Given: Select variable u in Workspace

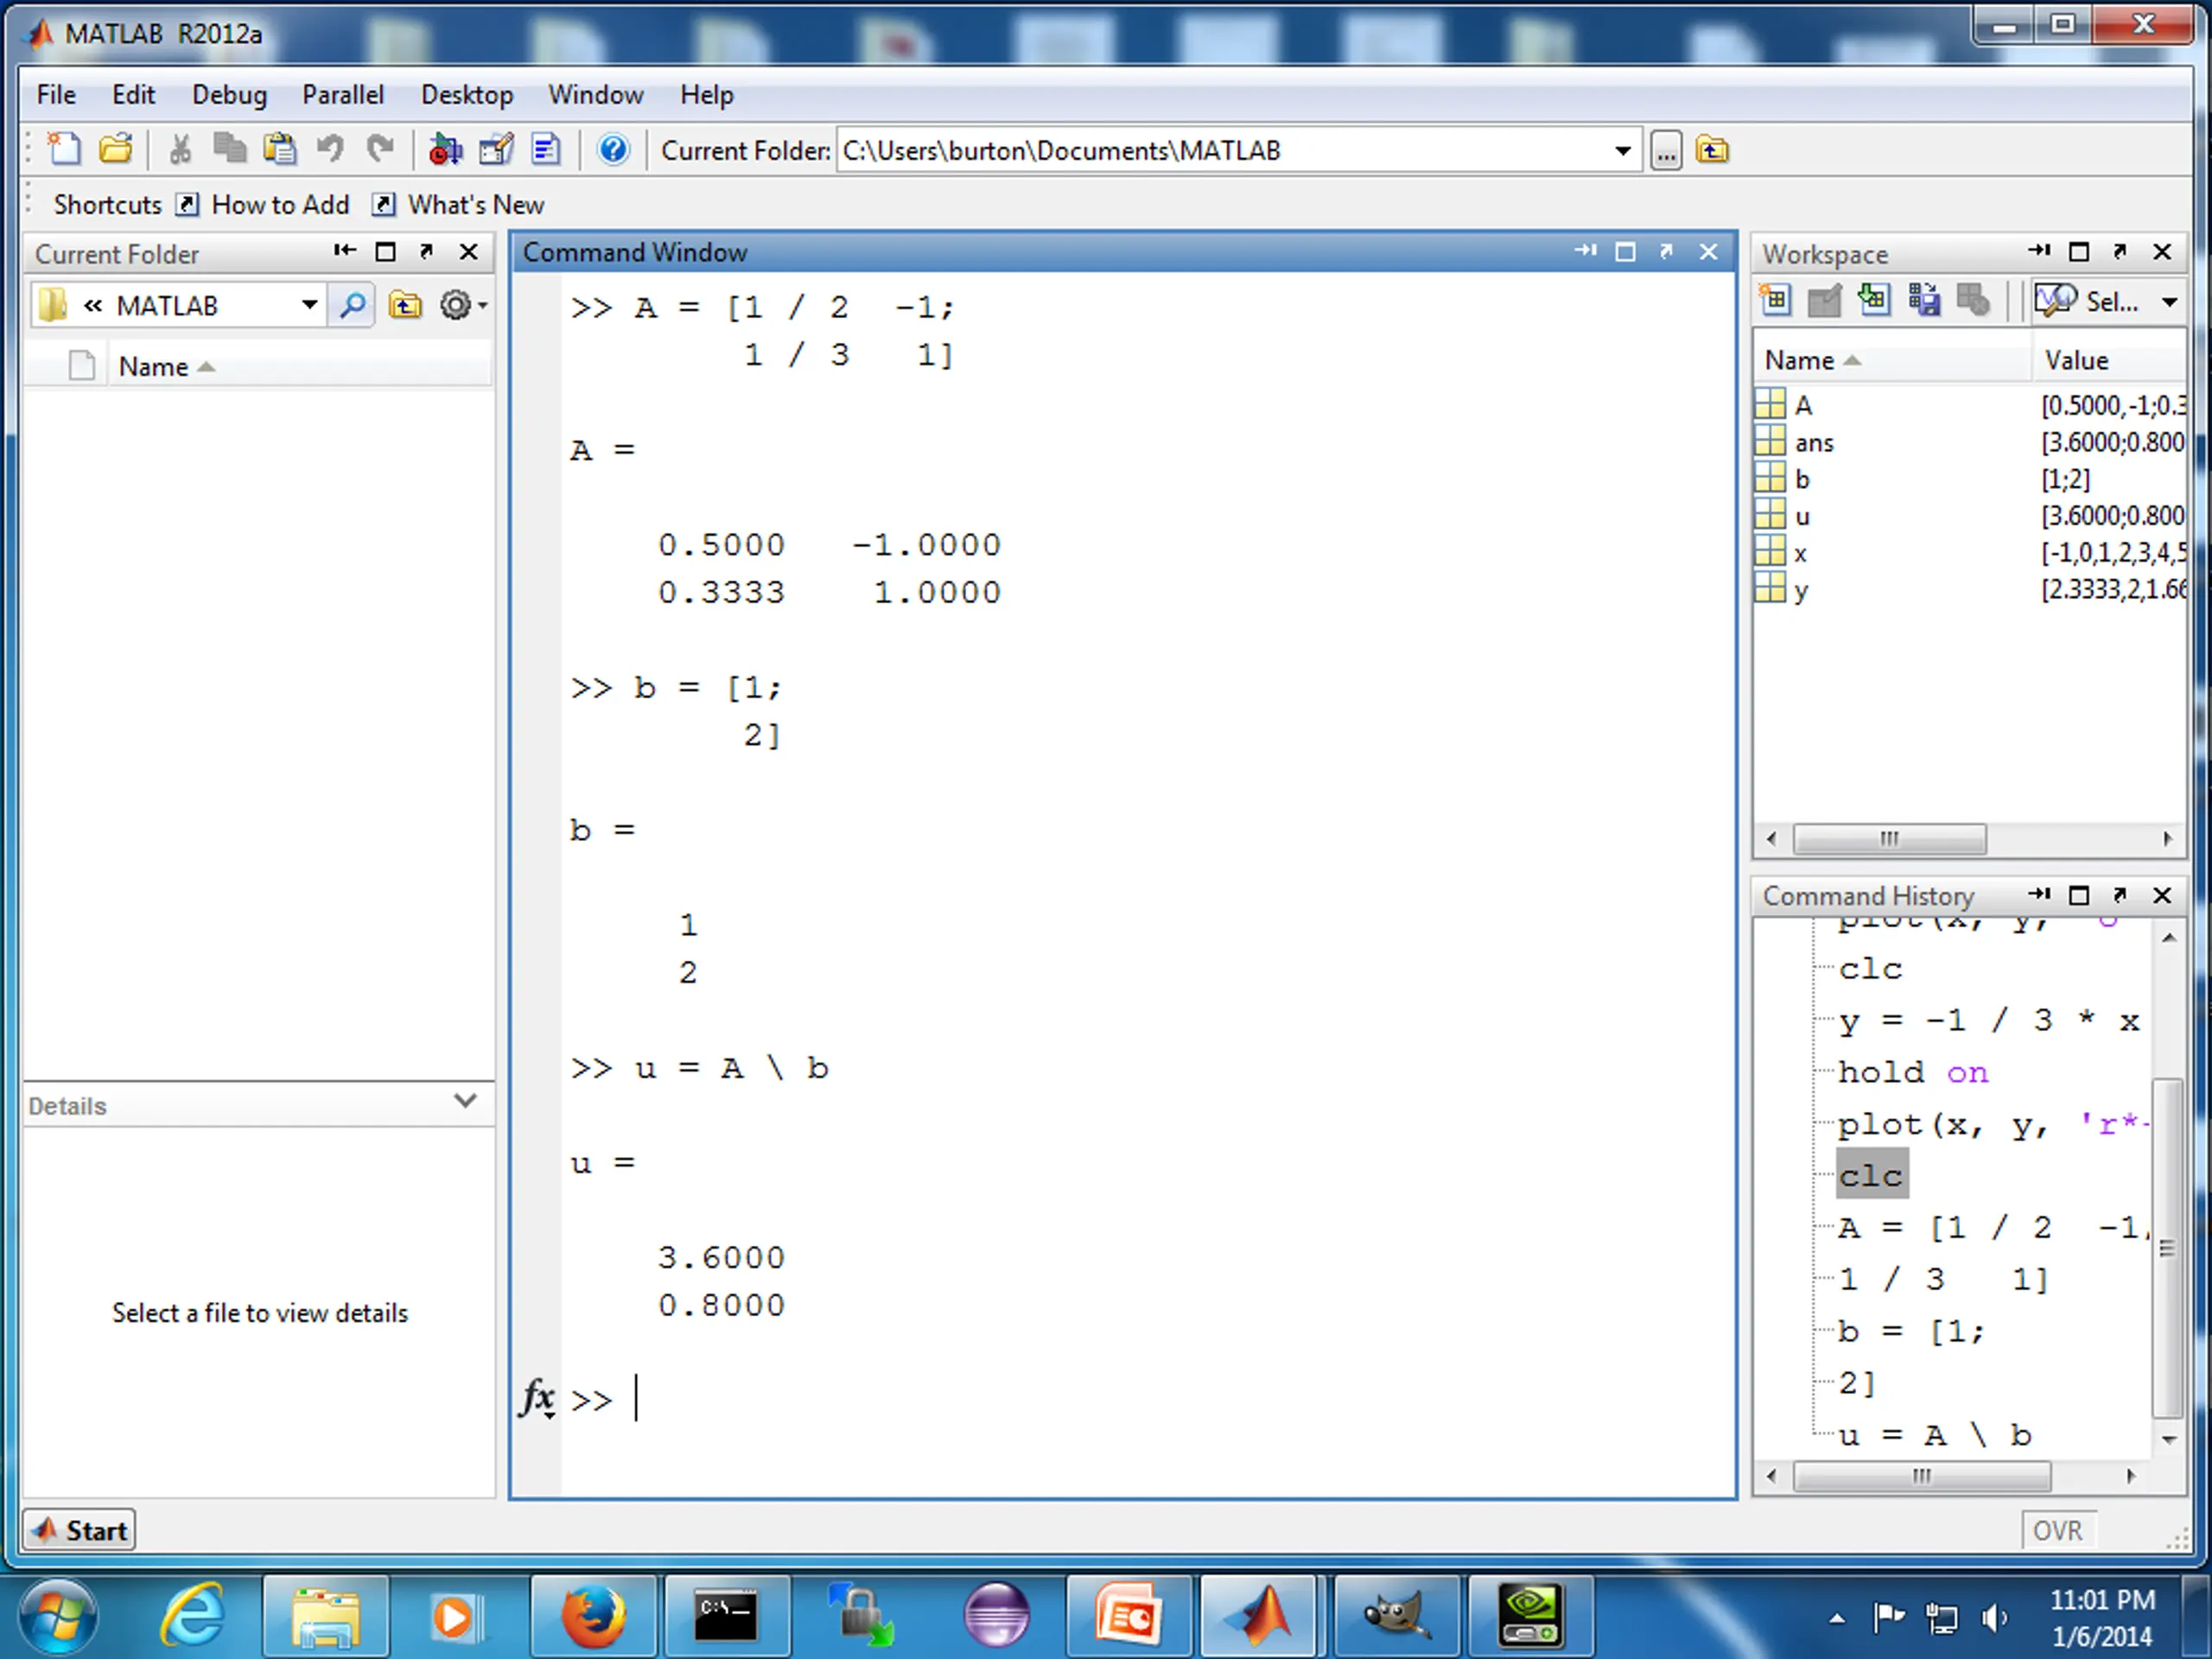Looking at the screenshot, I should coord(1970,516).
